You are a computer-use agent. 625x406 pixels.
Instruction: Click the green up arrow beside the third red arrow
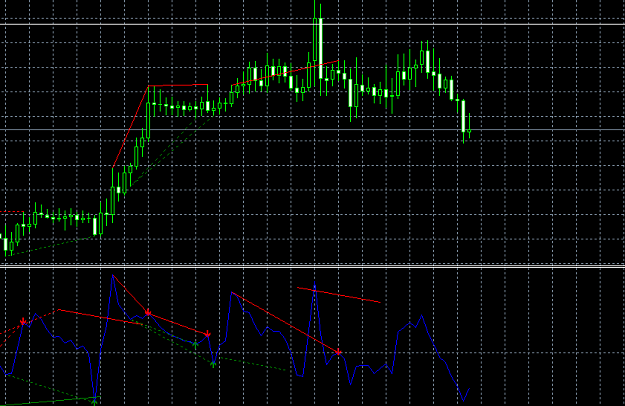pyautogui.click(x=195, y=345)
